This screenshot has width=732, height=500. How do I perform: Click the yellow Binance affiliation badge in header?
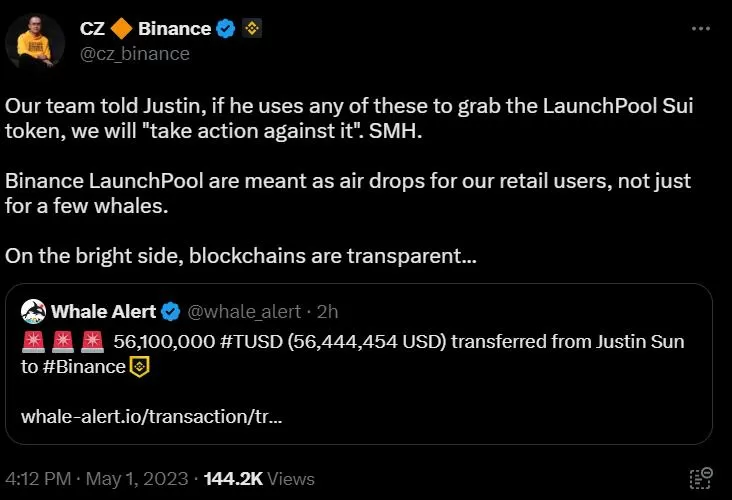point(252,29)
